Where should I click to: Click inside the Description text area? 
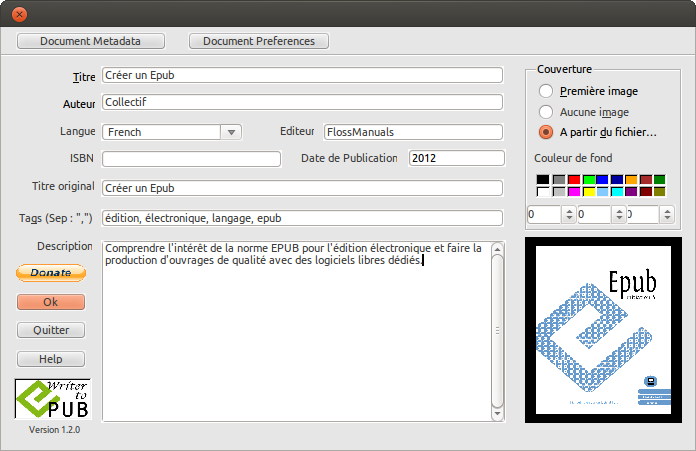click(297, 331)
